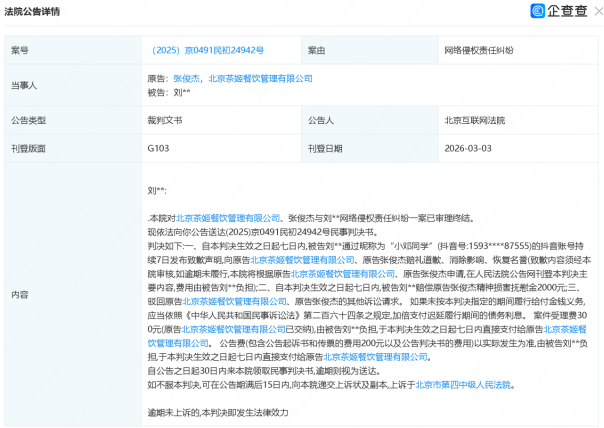Close the 法院公告详情 dialog
The height and width of the screenshot is (428, 604).
pos(599,11)
